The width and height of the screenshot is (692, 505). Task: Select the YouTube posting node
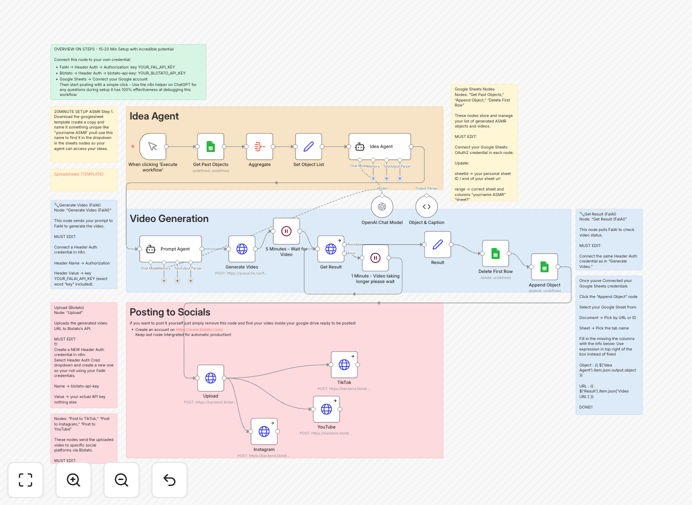click(x=326, y=409)
